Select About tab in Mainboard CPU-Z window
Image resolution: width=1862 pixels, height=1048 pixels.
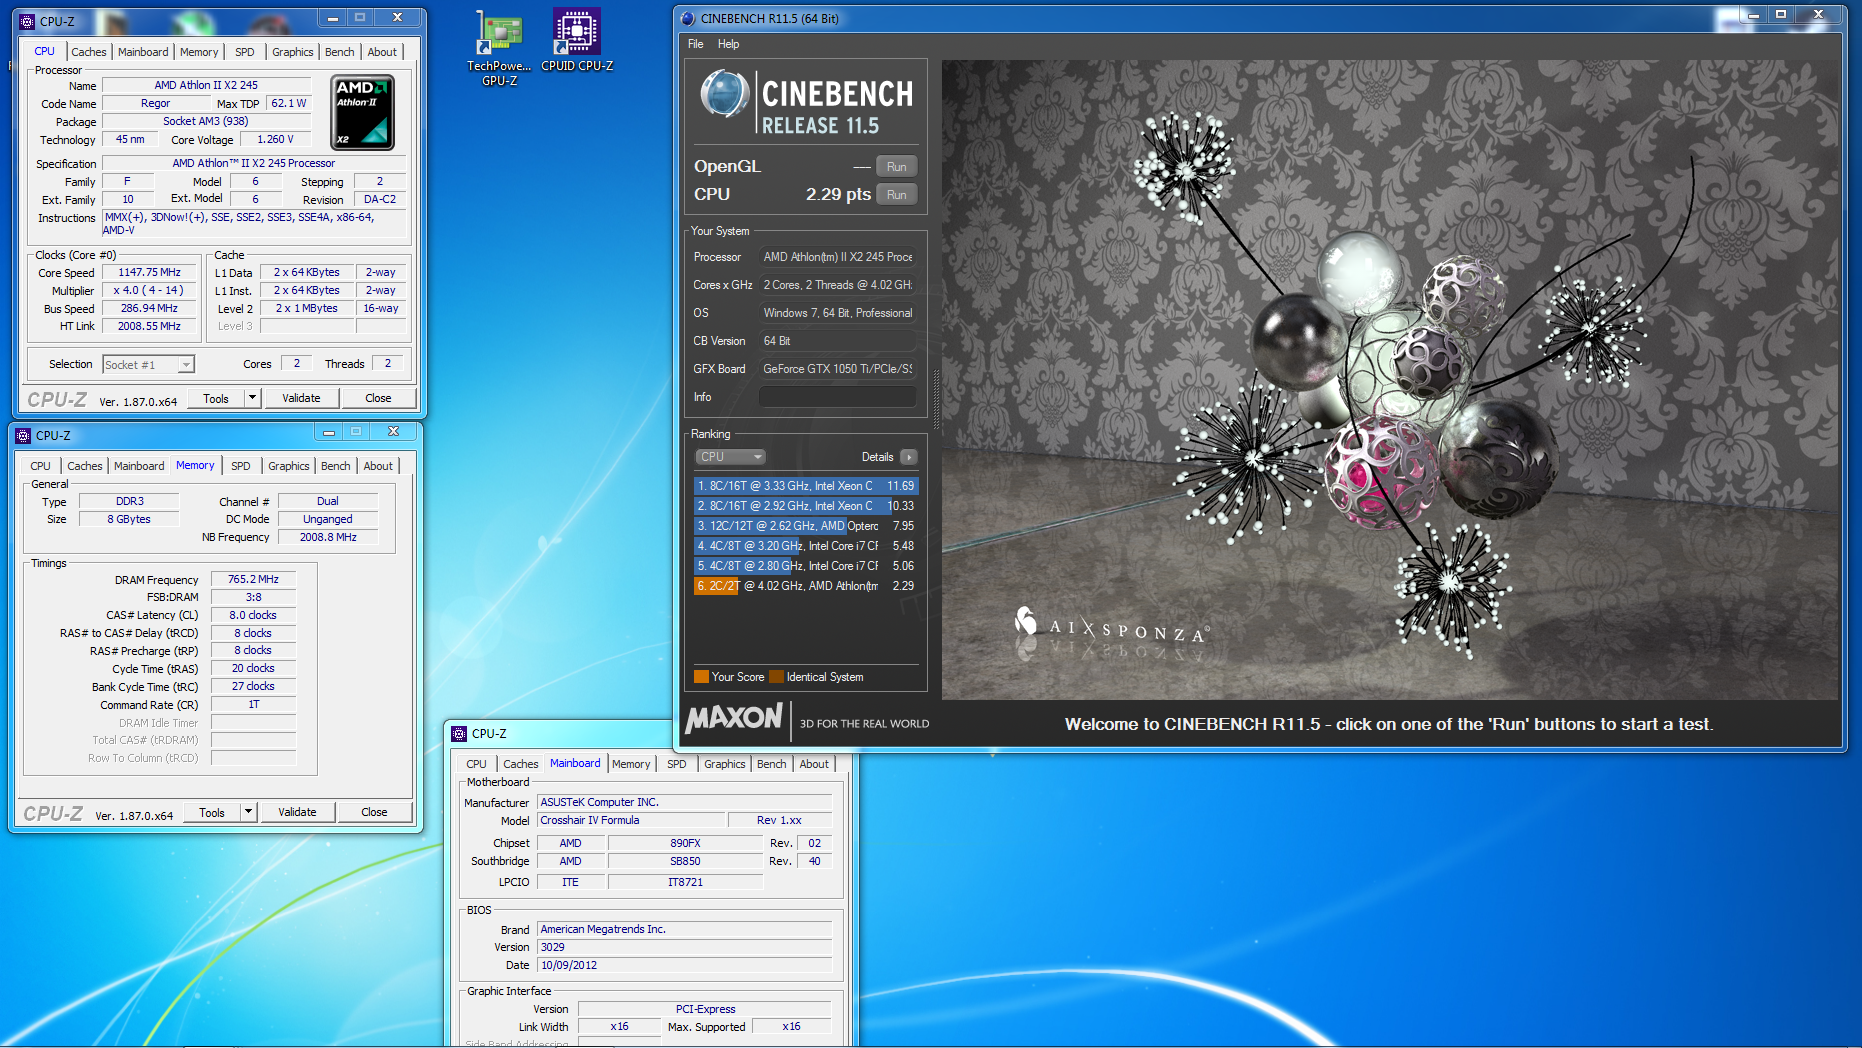(x=814, y=764)
